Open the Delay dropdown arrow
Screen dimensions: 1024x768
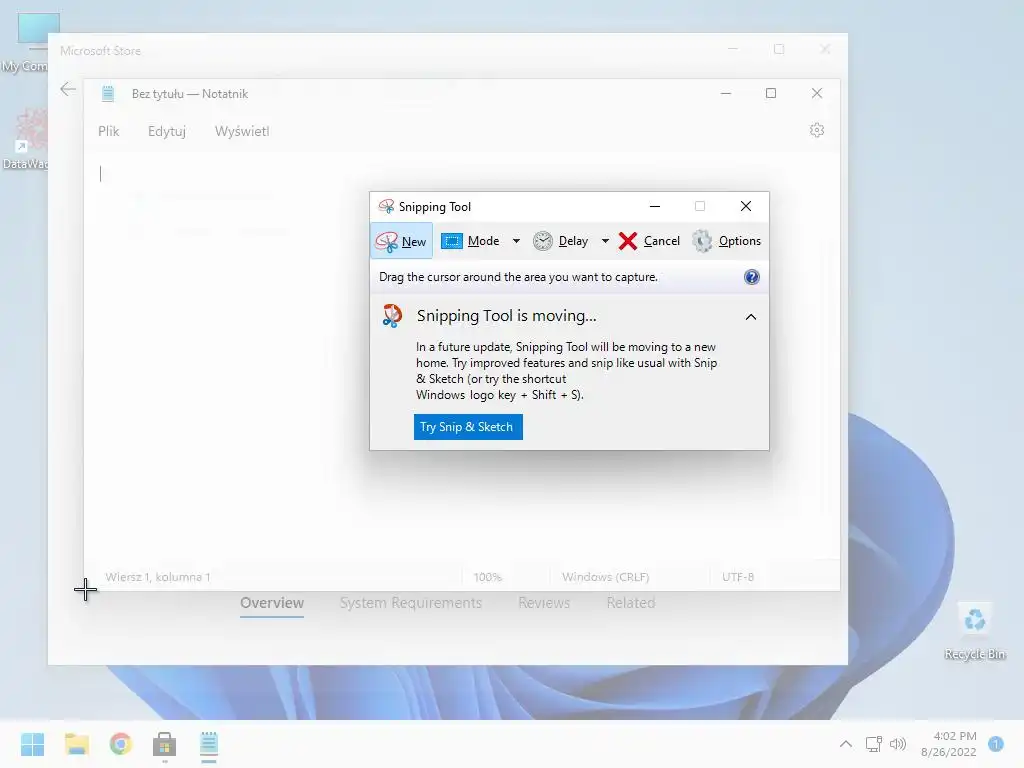coord(605,241)
